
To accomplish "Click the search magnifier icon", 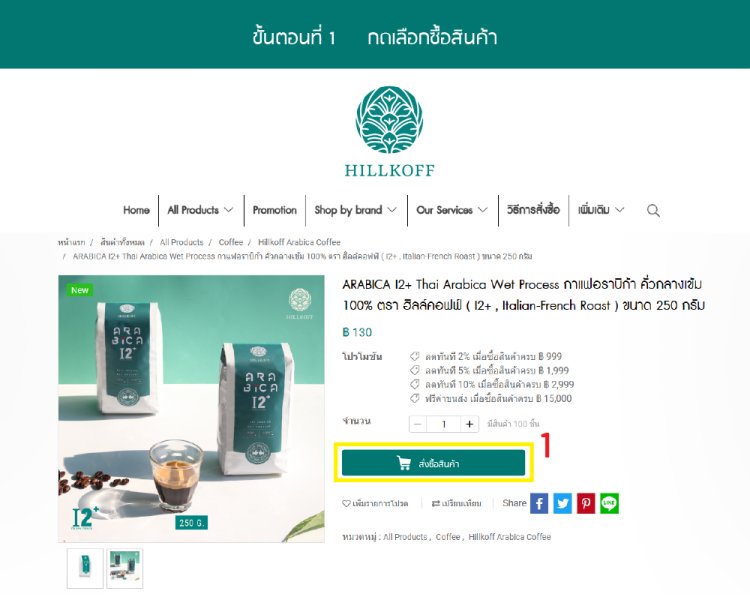I will tap(653, 211).
